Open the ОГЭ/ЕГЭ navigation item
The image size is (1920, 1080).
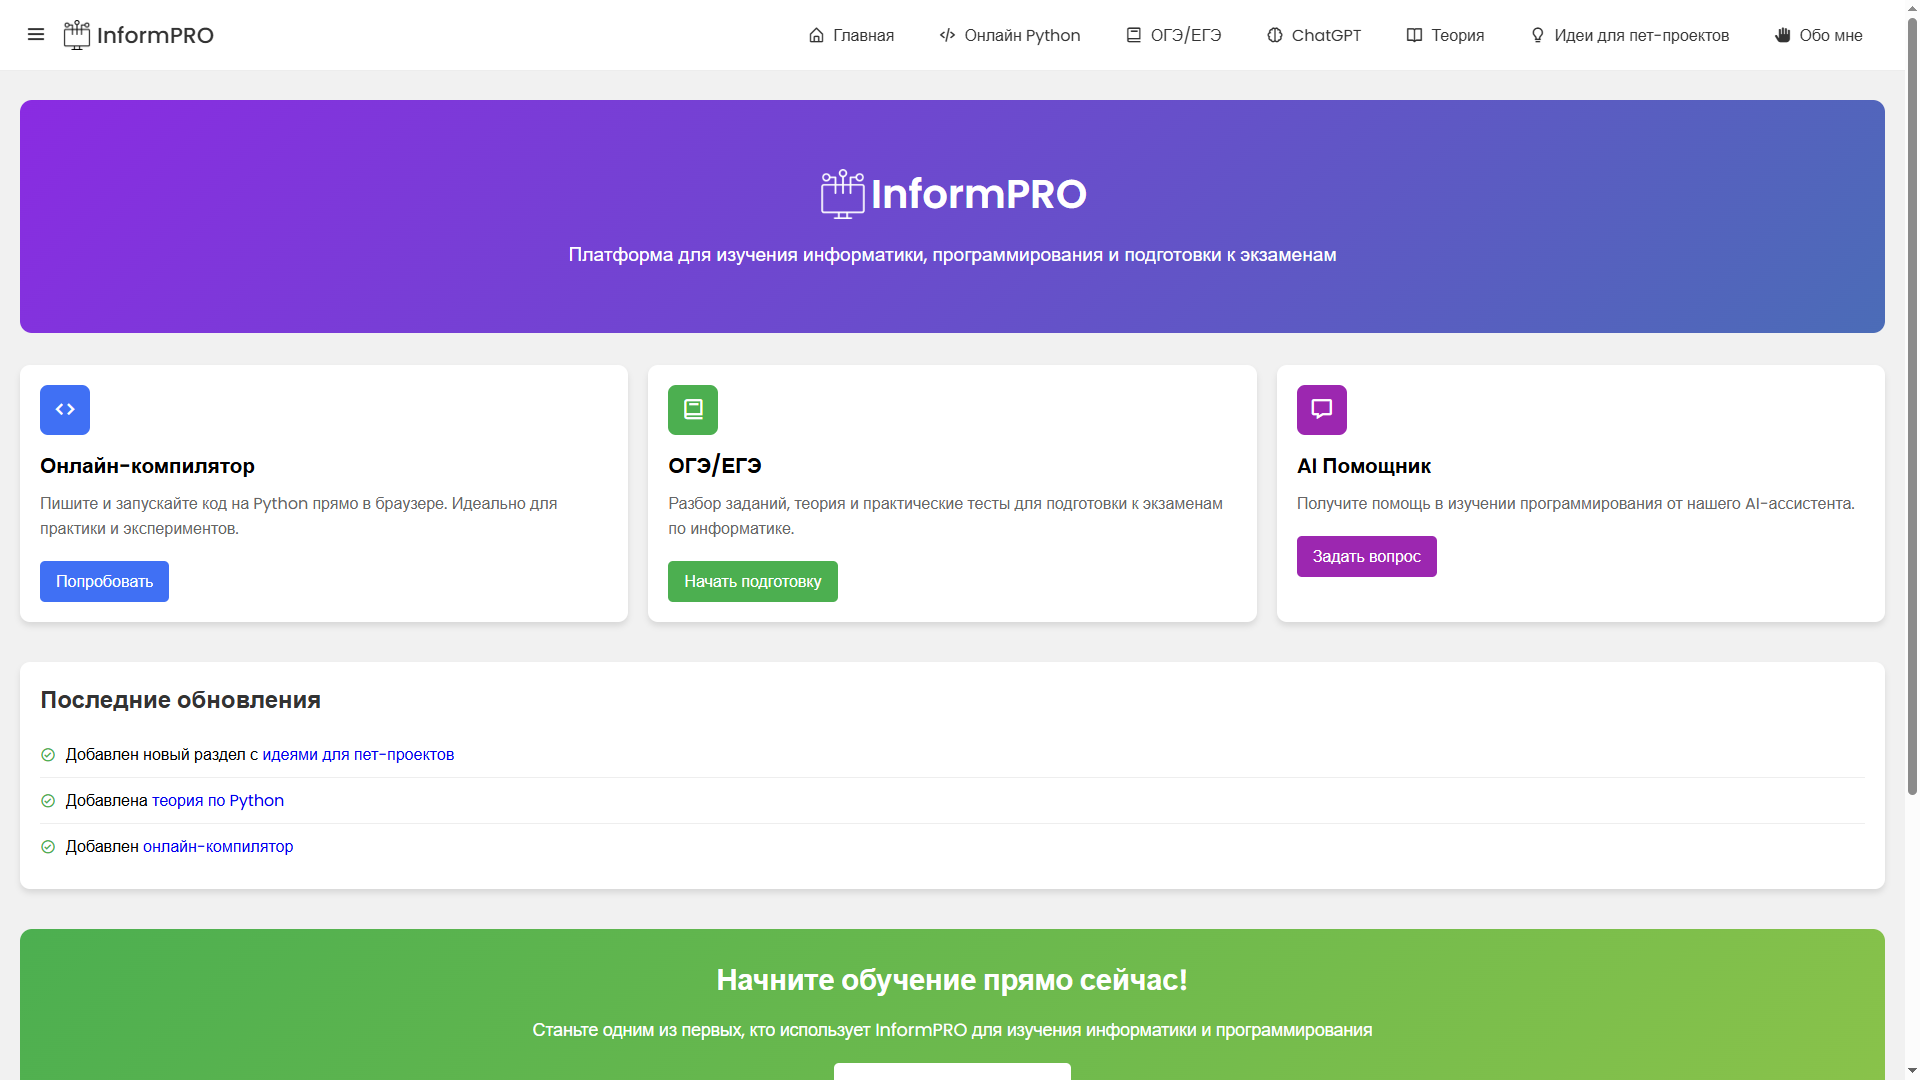coord(1174,35)
